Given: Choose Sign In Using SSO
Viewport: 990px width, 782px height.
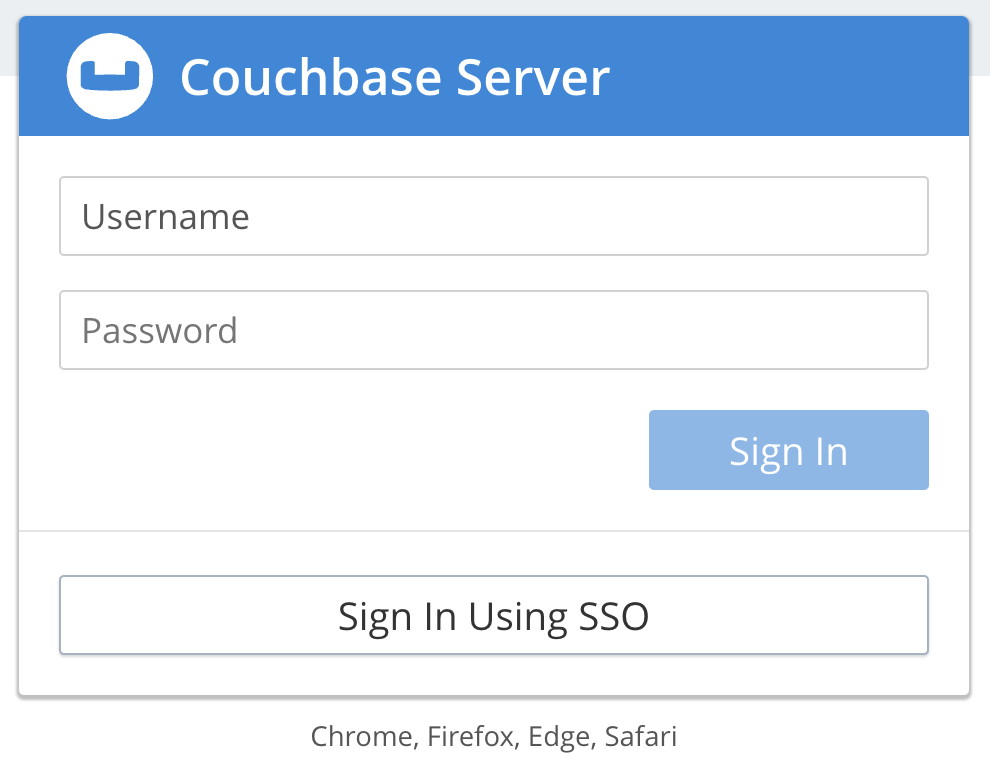Looking at the screenshot, I should (x=493, y=615).
